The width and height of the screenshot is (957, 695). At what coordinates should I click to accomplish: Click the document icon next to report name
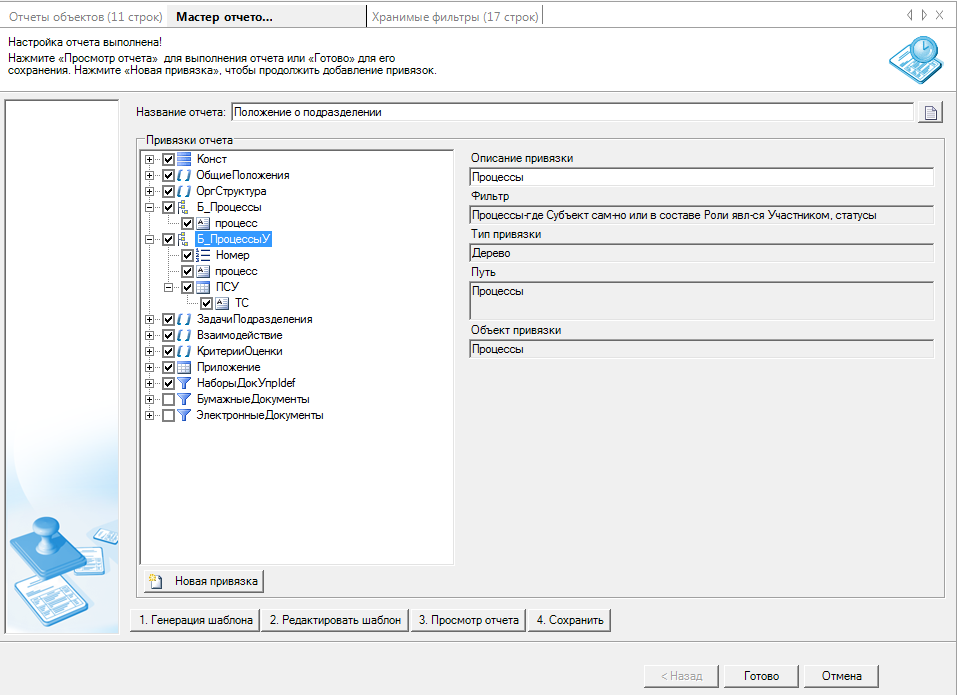pyautogui.click(x=930, y=112)
